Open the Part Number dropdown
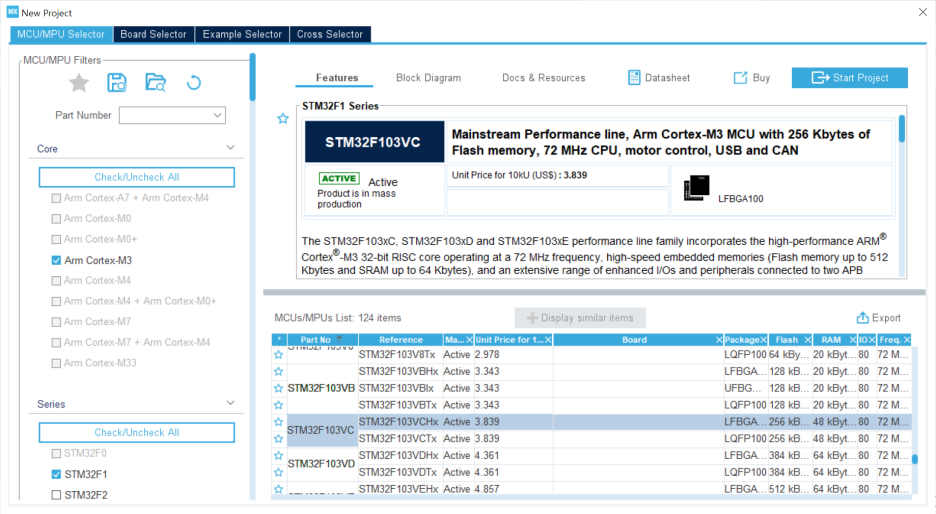Screen dimensions: 936x514 [x=217, y=115]
